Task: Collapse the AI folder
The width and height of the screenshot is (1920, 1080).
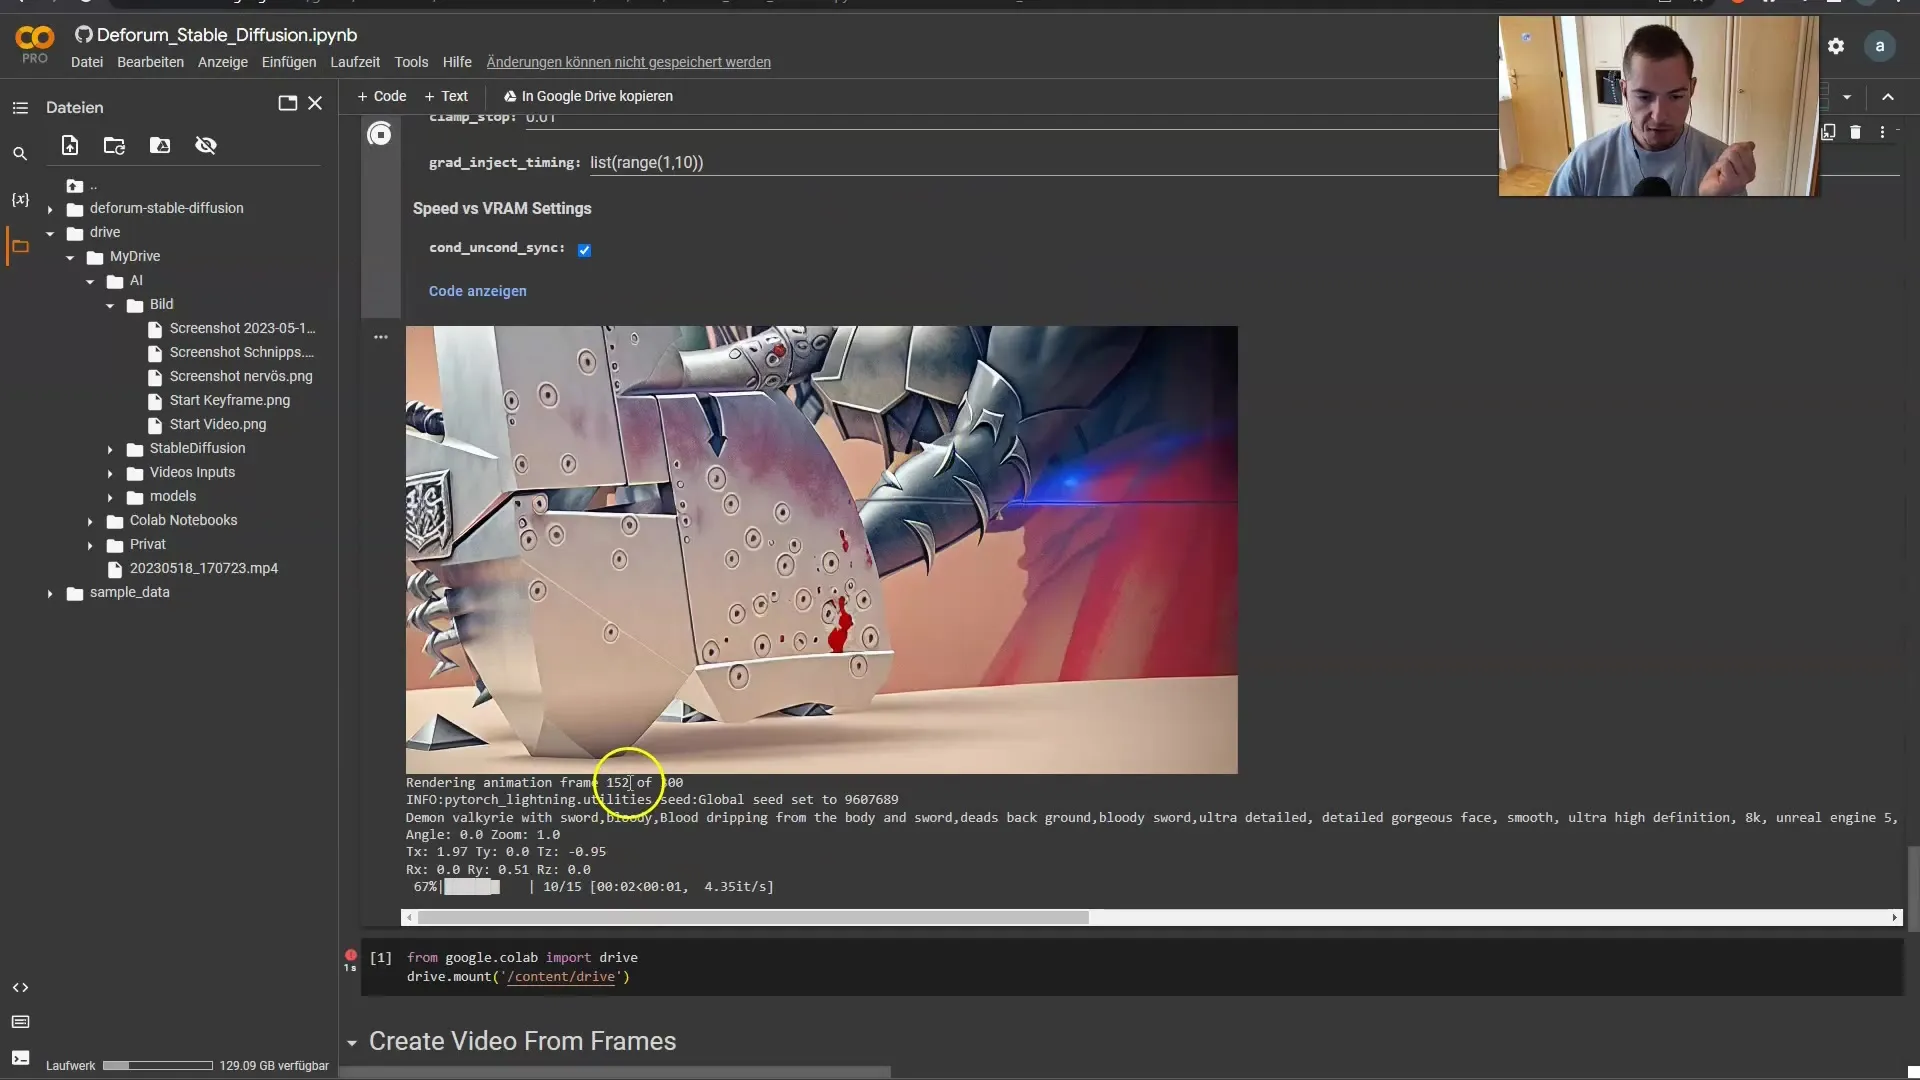Action: [90, 282]
